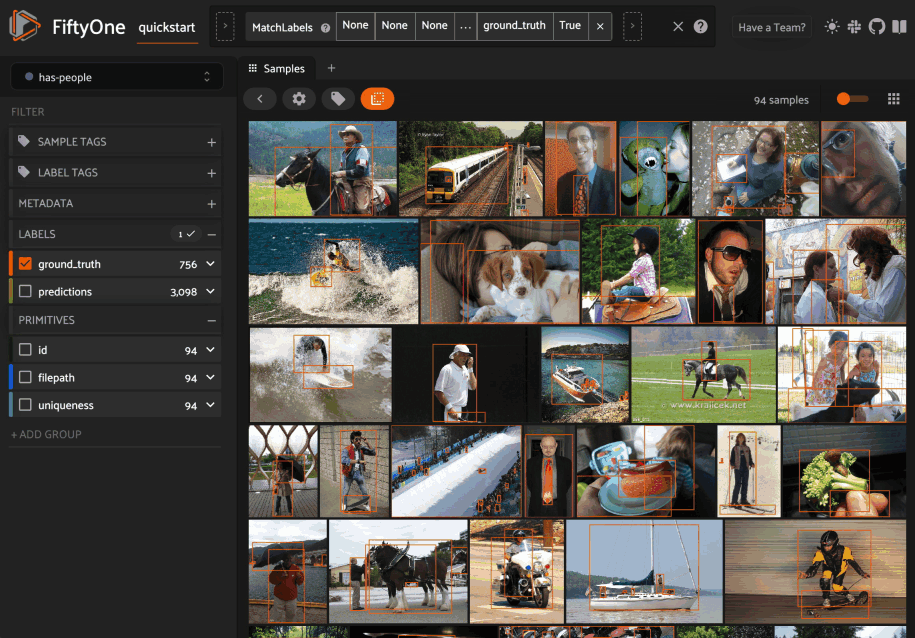Edit the ground_truth fields parameter
The image size is (915, 638).
514,26
